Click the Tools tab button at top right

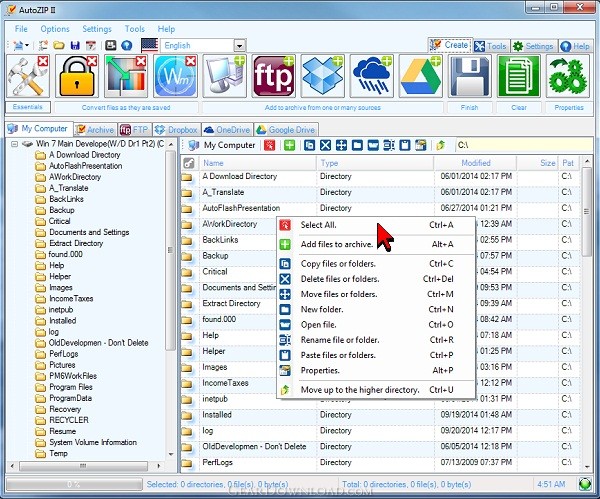pyautogui.click(x=491, y=46)
